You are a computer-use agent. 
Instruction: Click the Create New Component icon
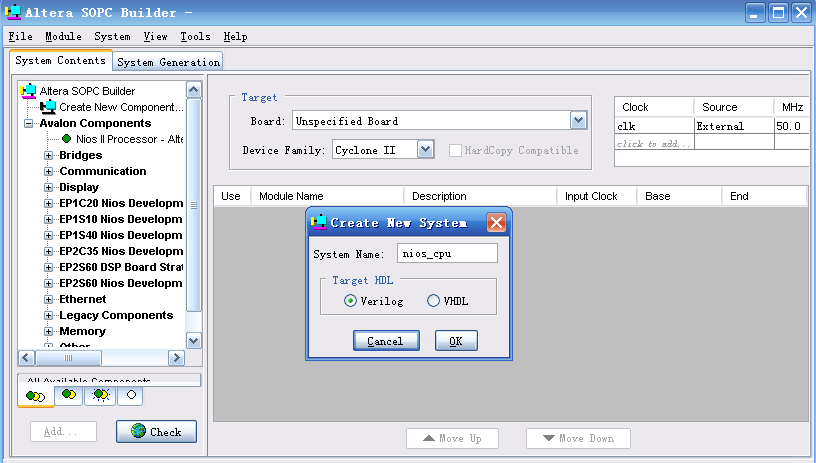tap(48, 107)
